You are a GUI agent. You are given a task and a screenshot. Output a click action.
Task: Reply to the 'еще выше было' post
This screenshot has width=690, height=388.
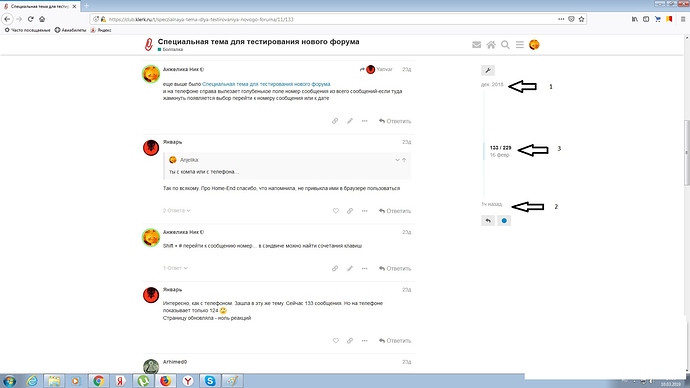pos(395,121)
